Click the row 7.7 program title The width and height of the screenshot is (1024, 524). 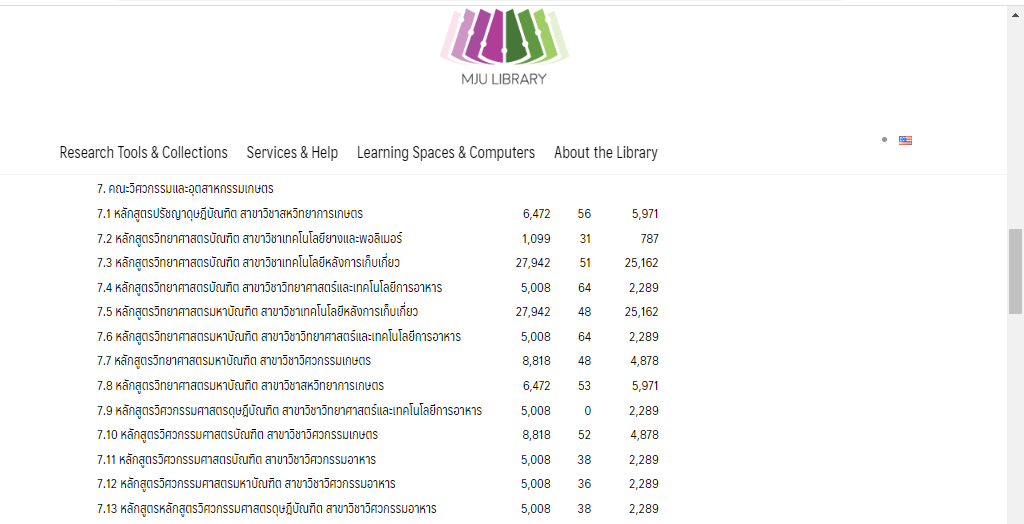tap(234, 361)
